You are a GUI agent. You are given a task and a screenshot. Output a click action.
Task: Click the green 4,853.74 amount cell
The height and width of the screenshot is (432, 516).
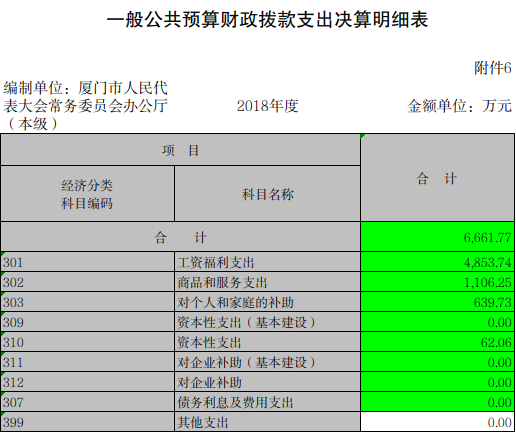coord(437,262)
